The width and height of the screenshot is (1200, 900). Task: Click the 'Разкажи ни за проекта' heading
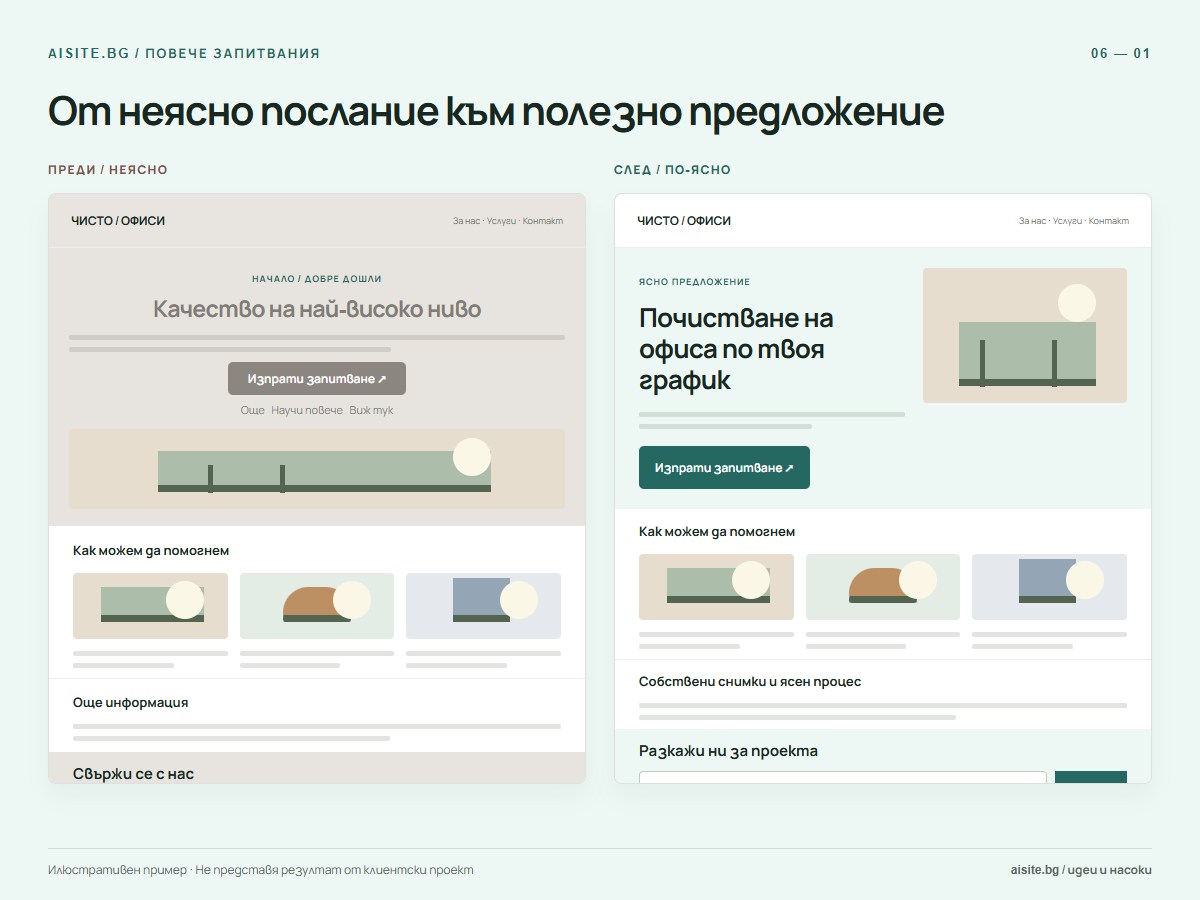[x=728, y=751]
